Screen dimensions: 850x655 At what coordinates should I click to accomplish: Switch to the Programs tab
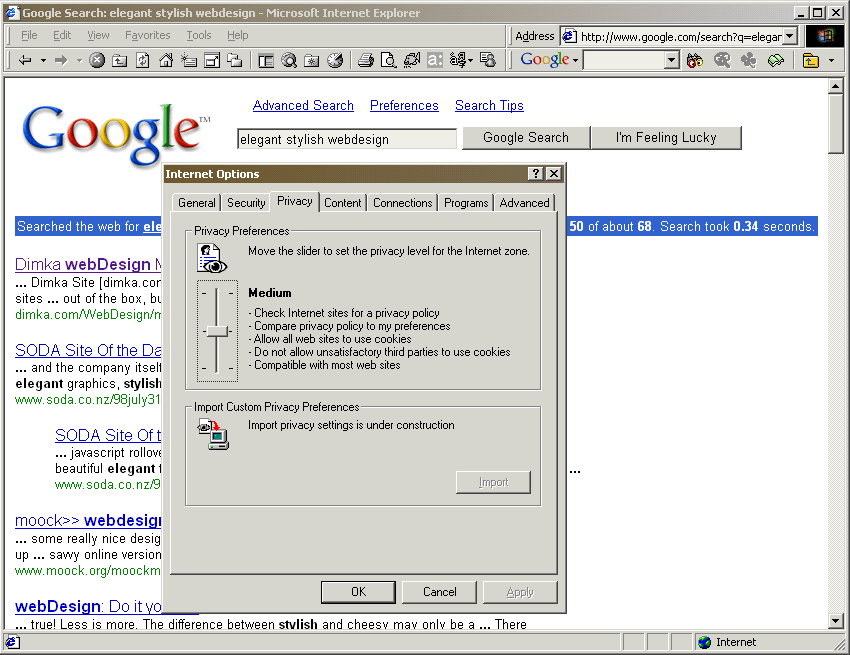[x=466, y=203]
